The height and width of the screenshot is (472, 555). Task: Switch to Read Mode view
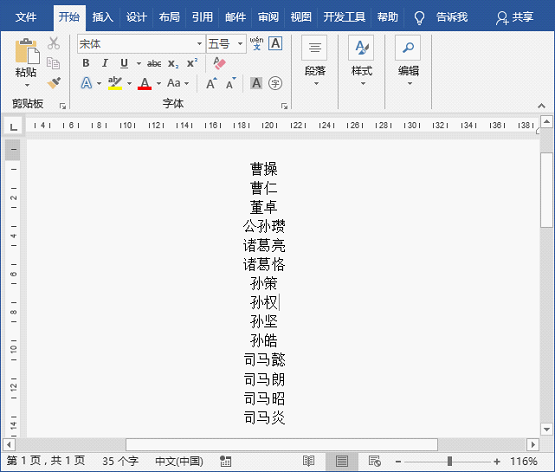(309, 461)
